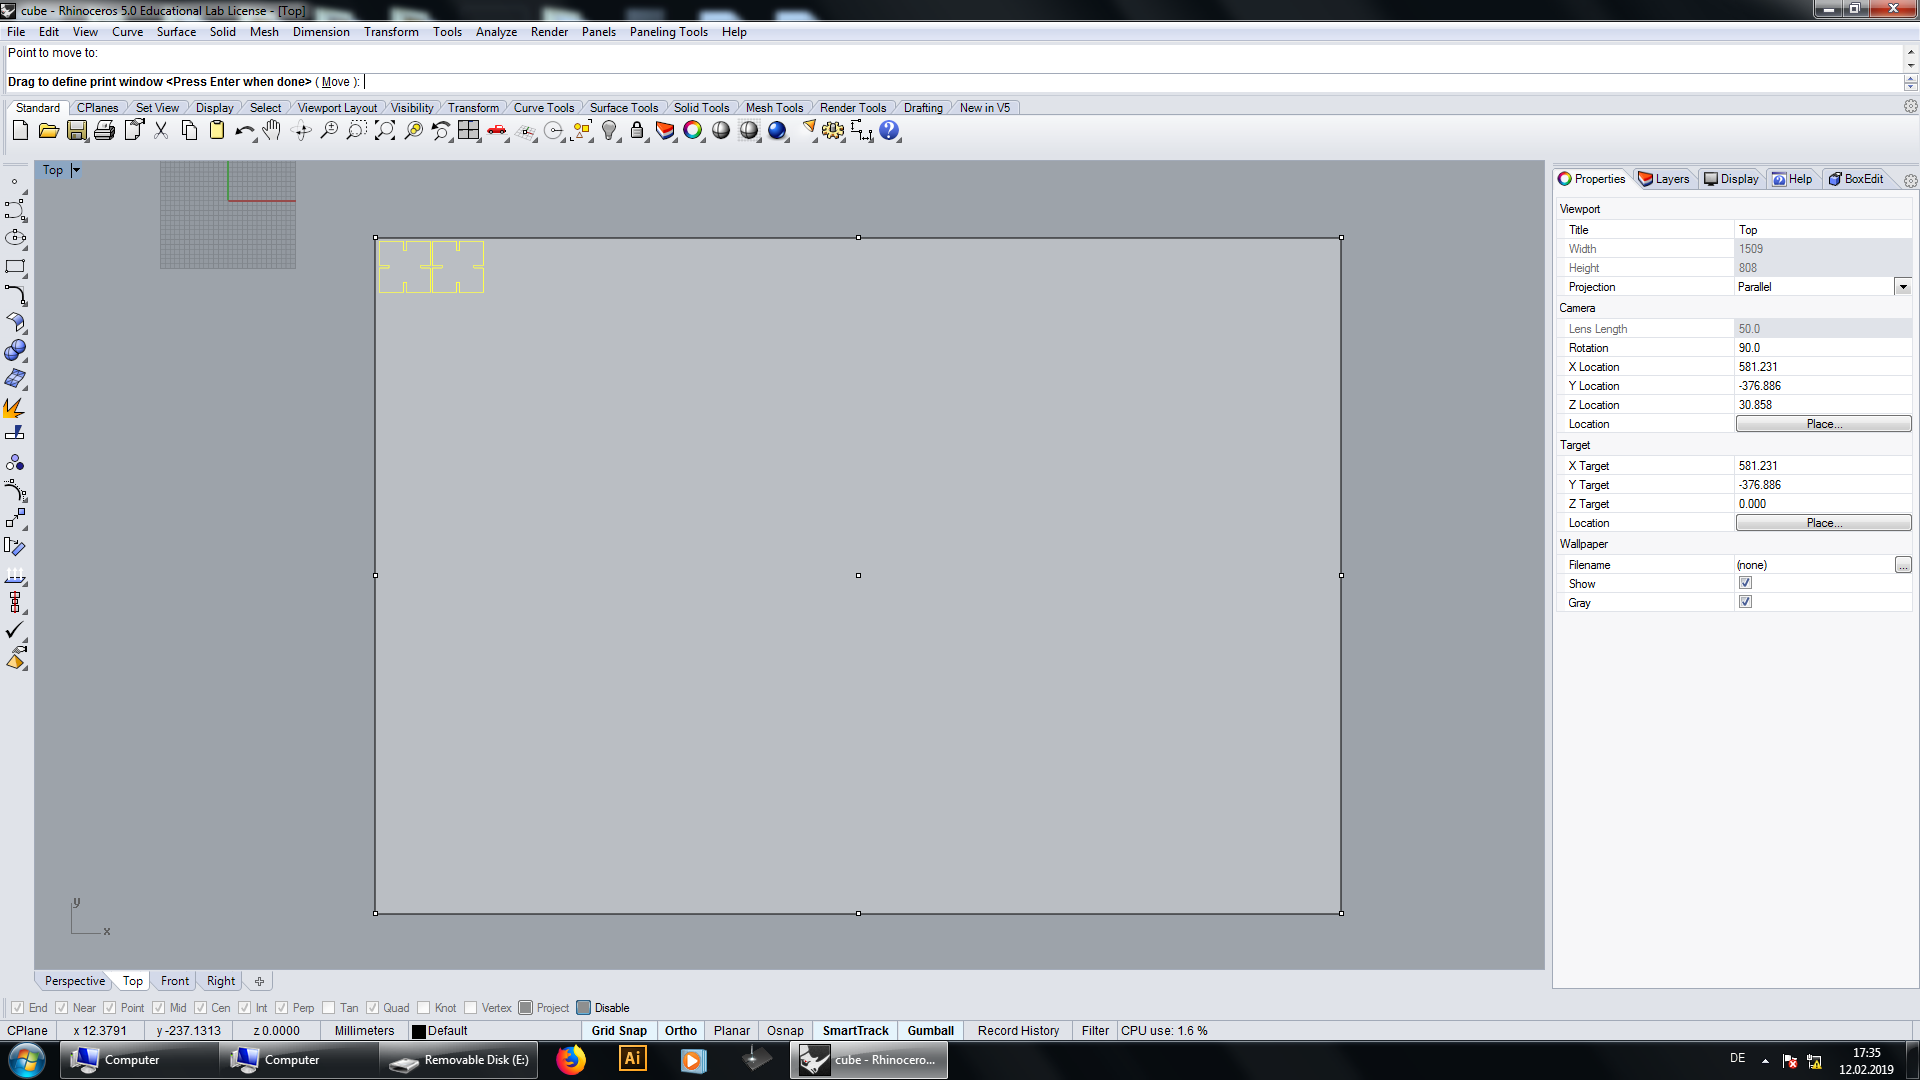Click the Four Viewports layout icon
Image resolution: width=1920 pixels, height=1080 pixels.
point(468,131)
